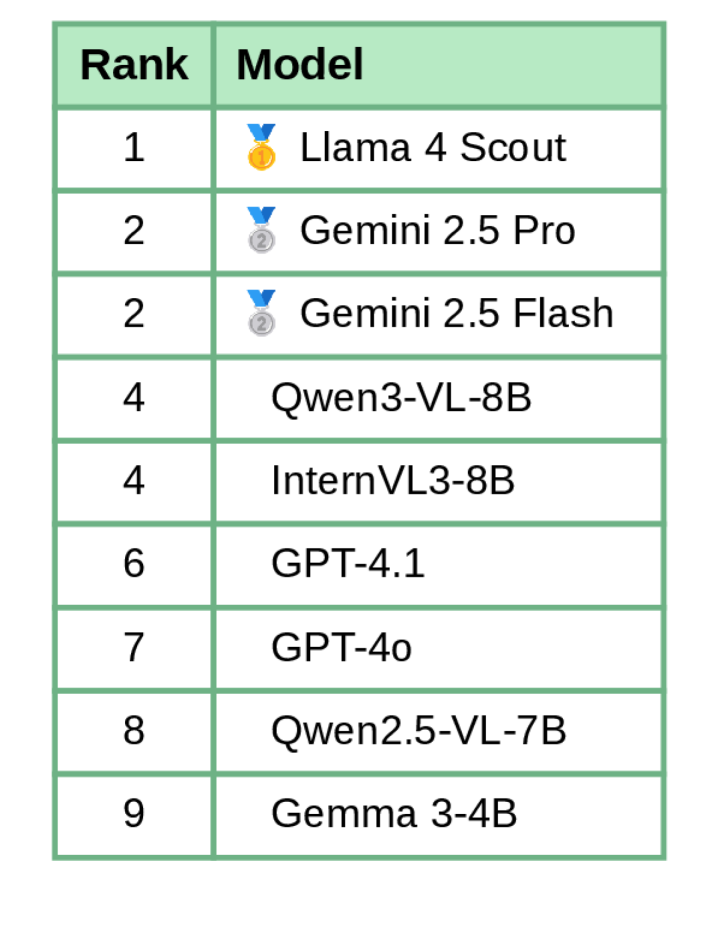
Task: Choose the GPT-4o model row
Action: click(x=341, y=648)
